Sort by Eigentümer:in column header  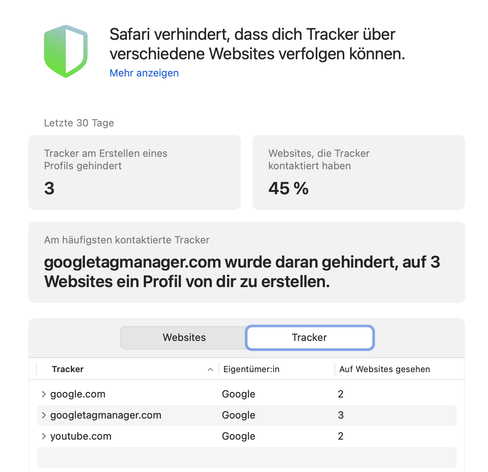[251, 369]
